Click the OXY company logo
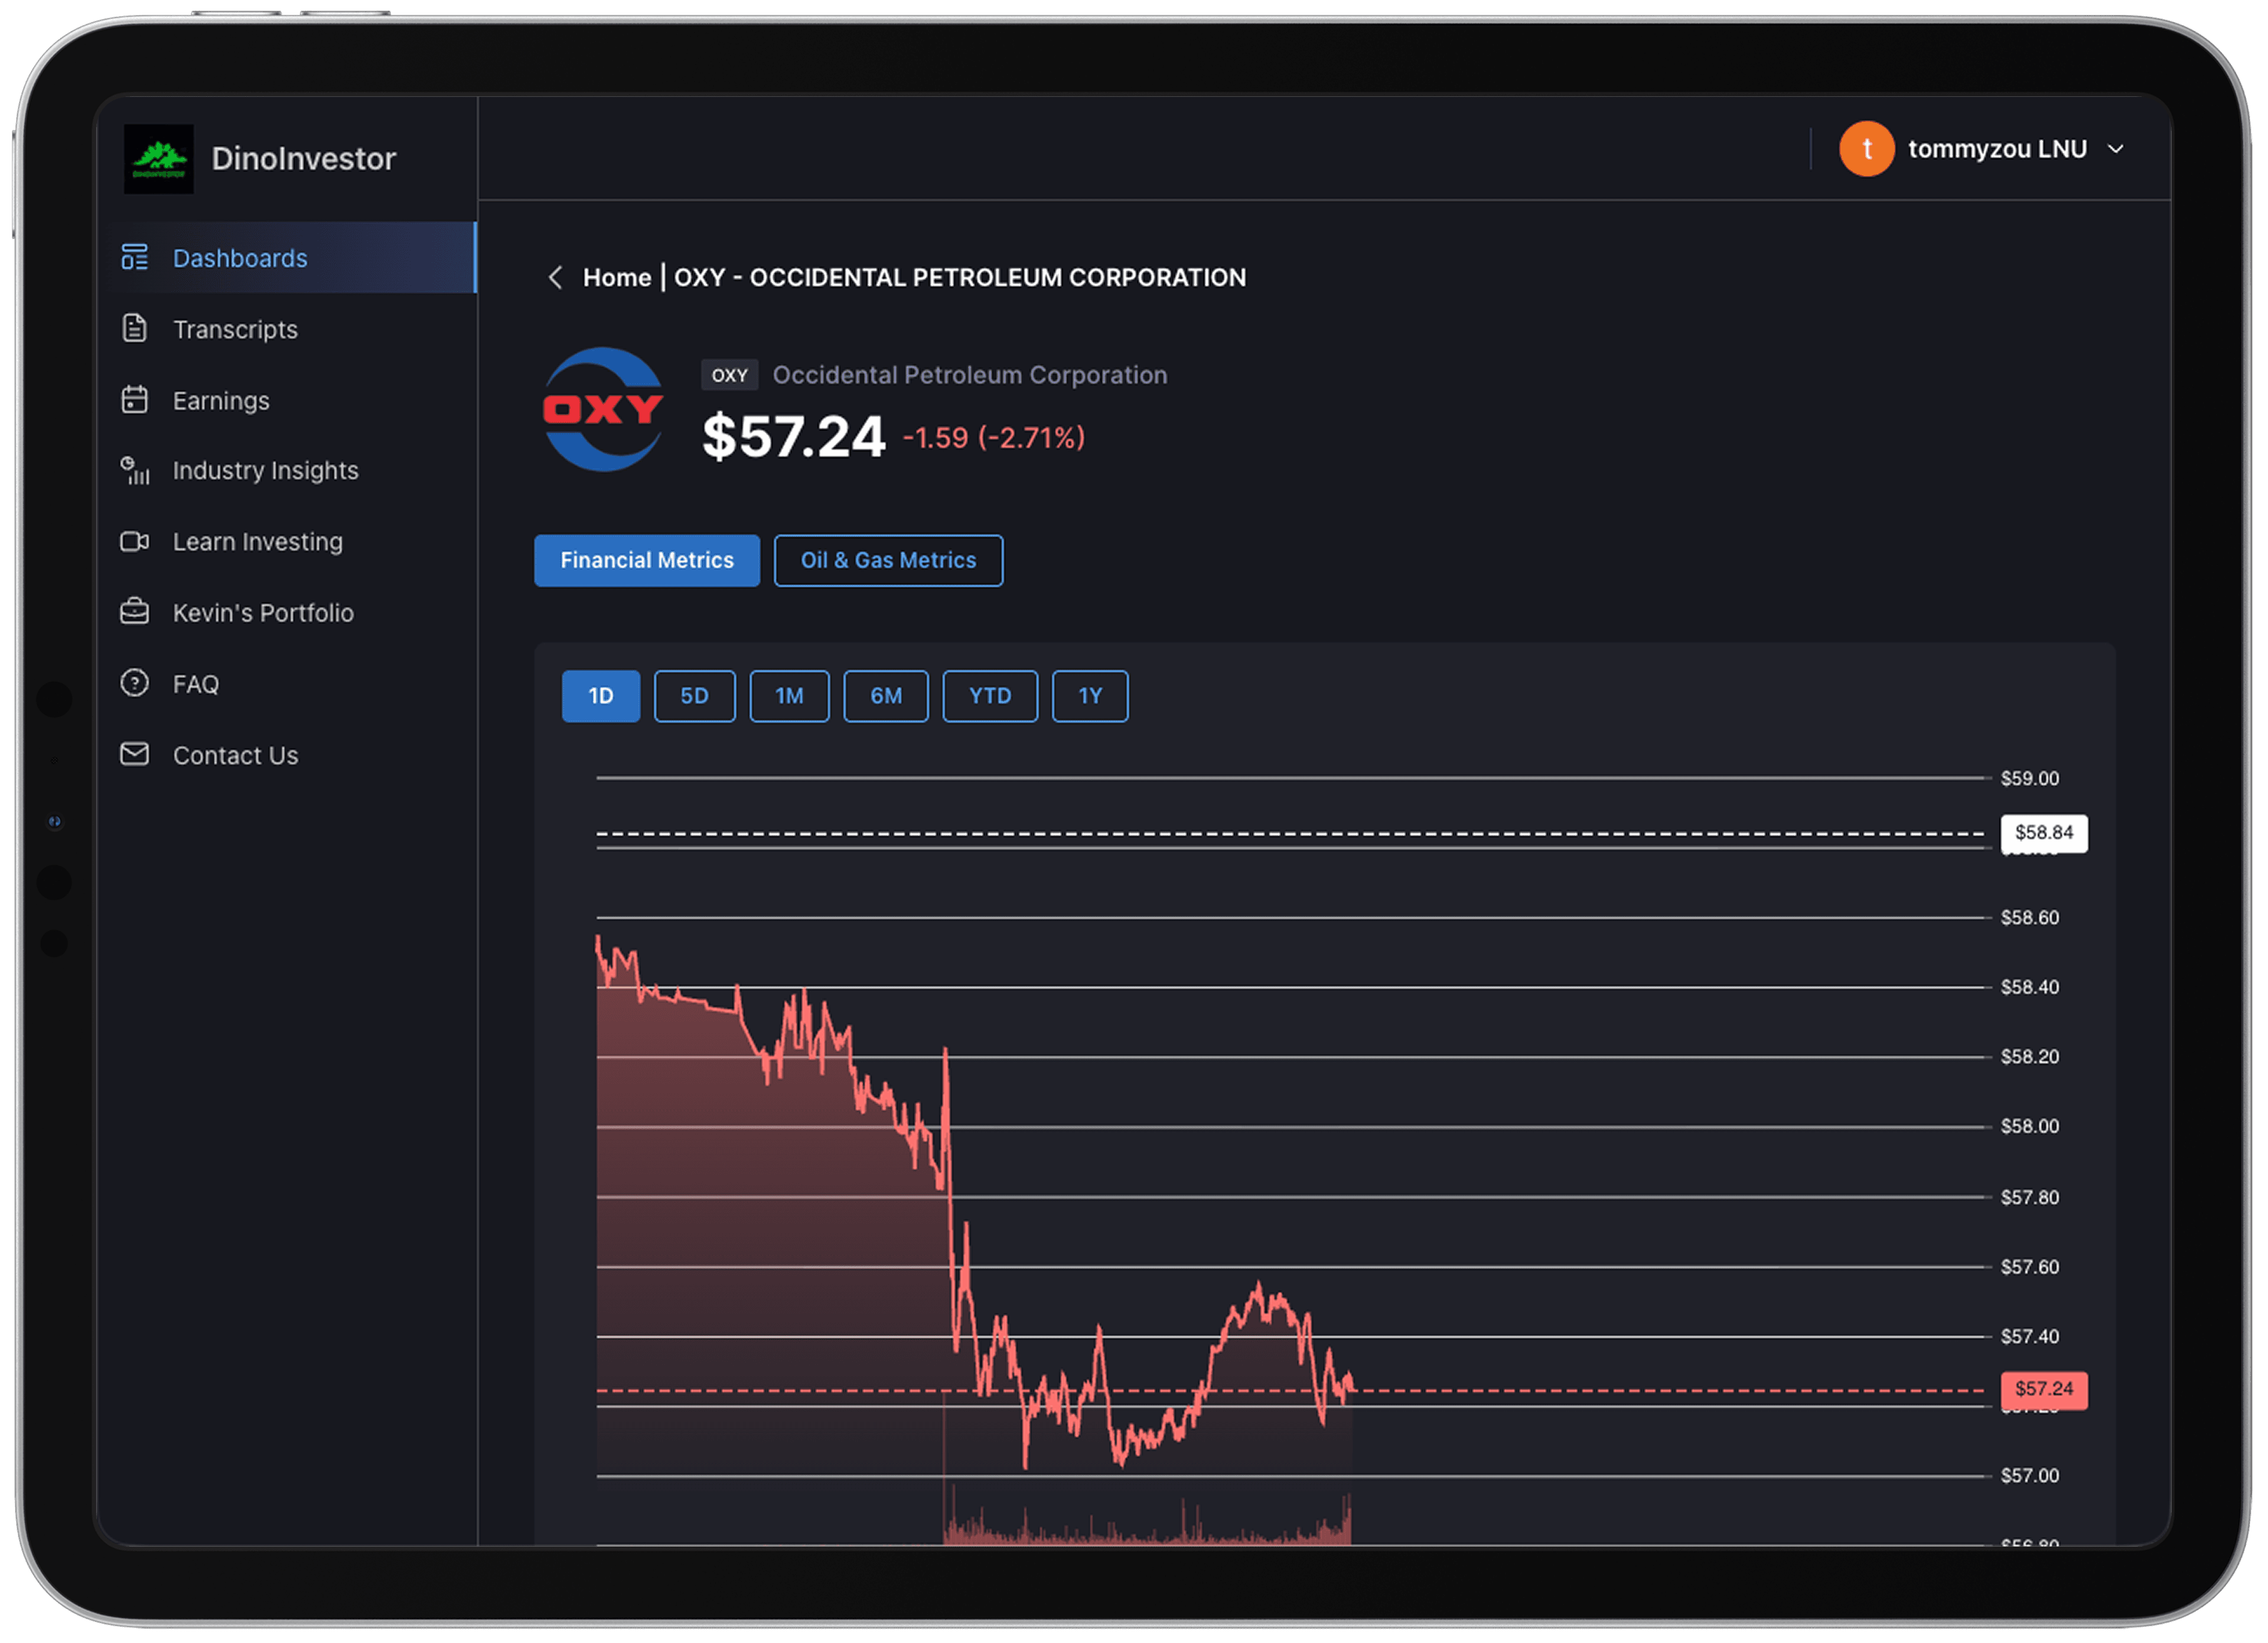This screenshot has height=1643, width=2268. coord(603,410)
